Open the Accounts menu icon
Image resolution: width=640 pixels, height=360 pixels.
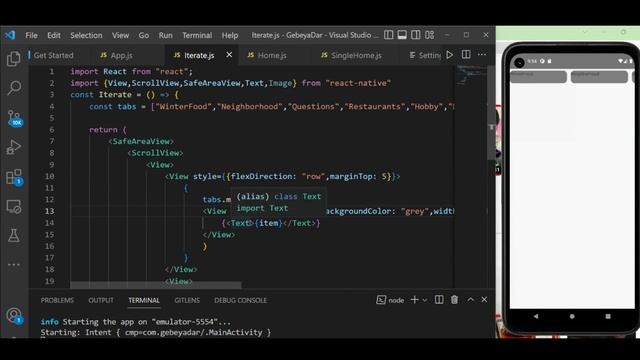[15, 316]
